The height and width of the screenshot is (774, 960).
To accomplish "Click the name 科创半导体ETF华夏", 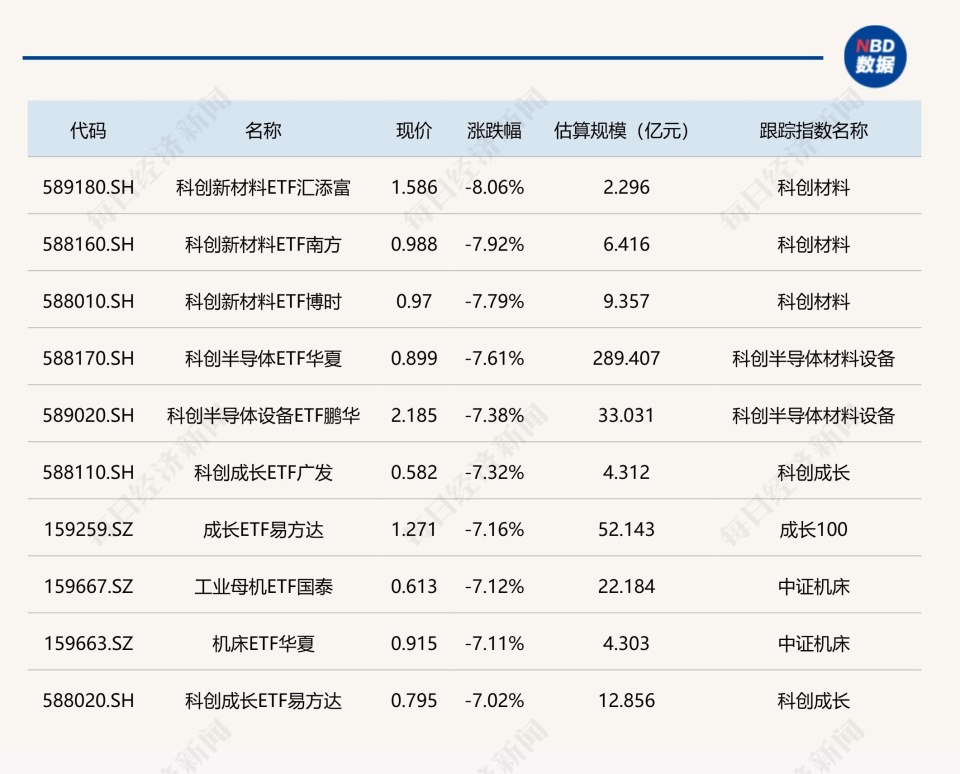I will (263, 358).
